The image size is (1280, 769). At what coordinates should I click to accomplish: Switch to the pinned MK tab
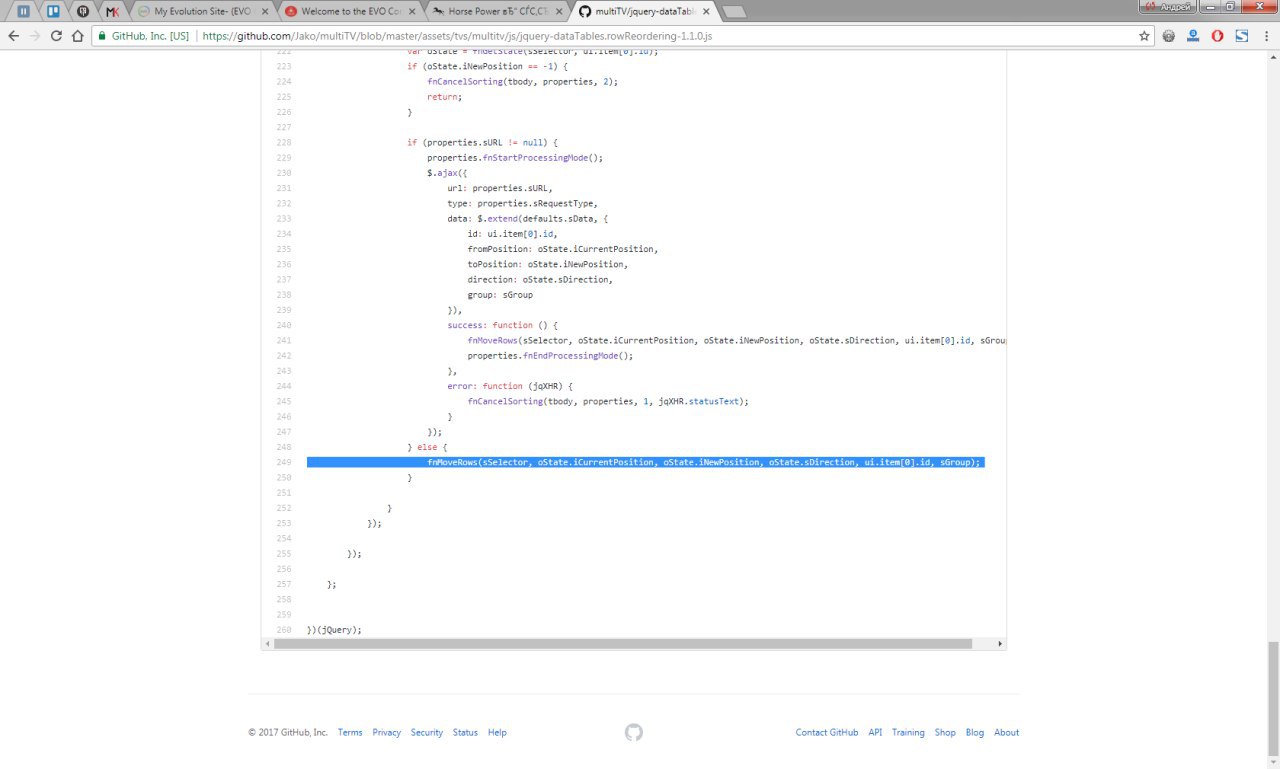[112, 11]
